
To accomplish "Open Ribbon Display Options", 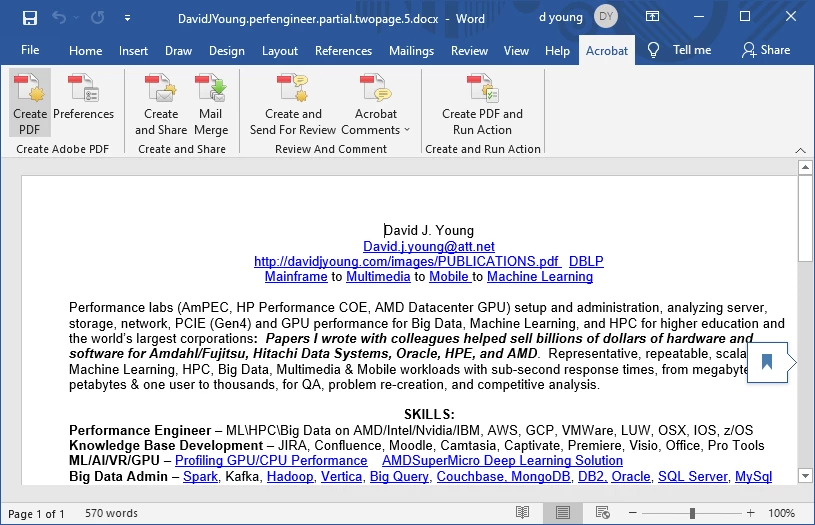I will pos(652,17).
